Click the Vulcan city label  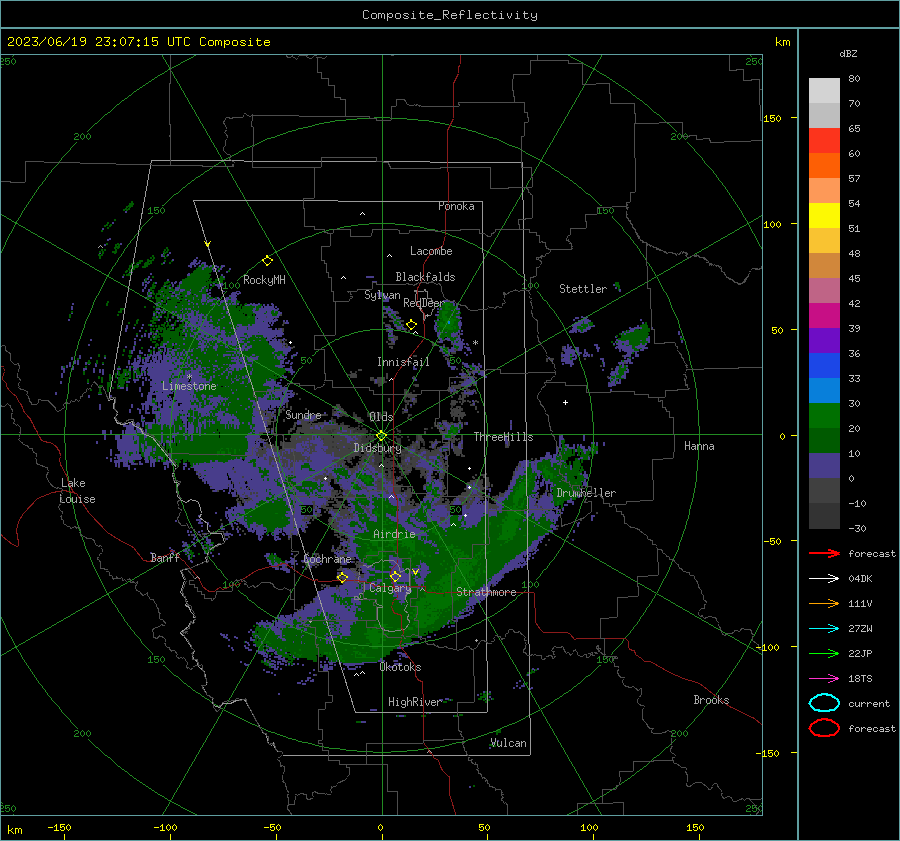pos(508,743)
